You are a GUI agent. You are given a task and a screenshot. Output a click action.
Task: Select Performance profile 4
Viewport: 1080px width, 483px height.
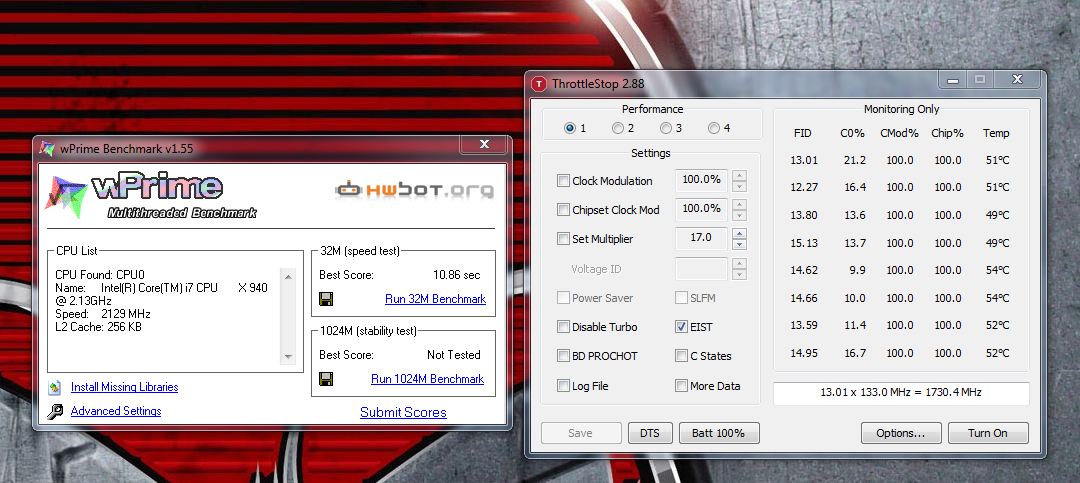coord(714,128)
